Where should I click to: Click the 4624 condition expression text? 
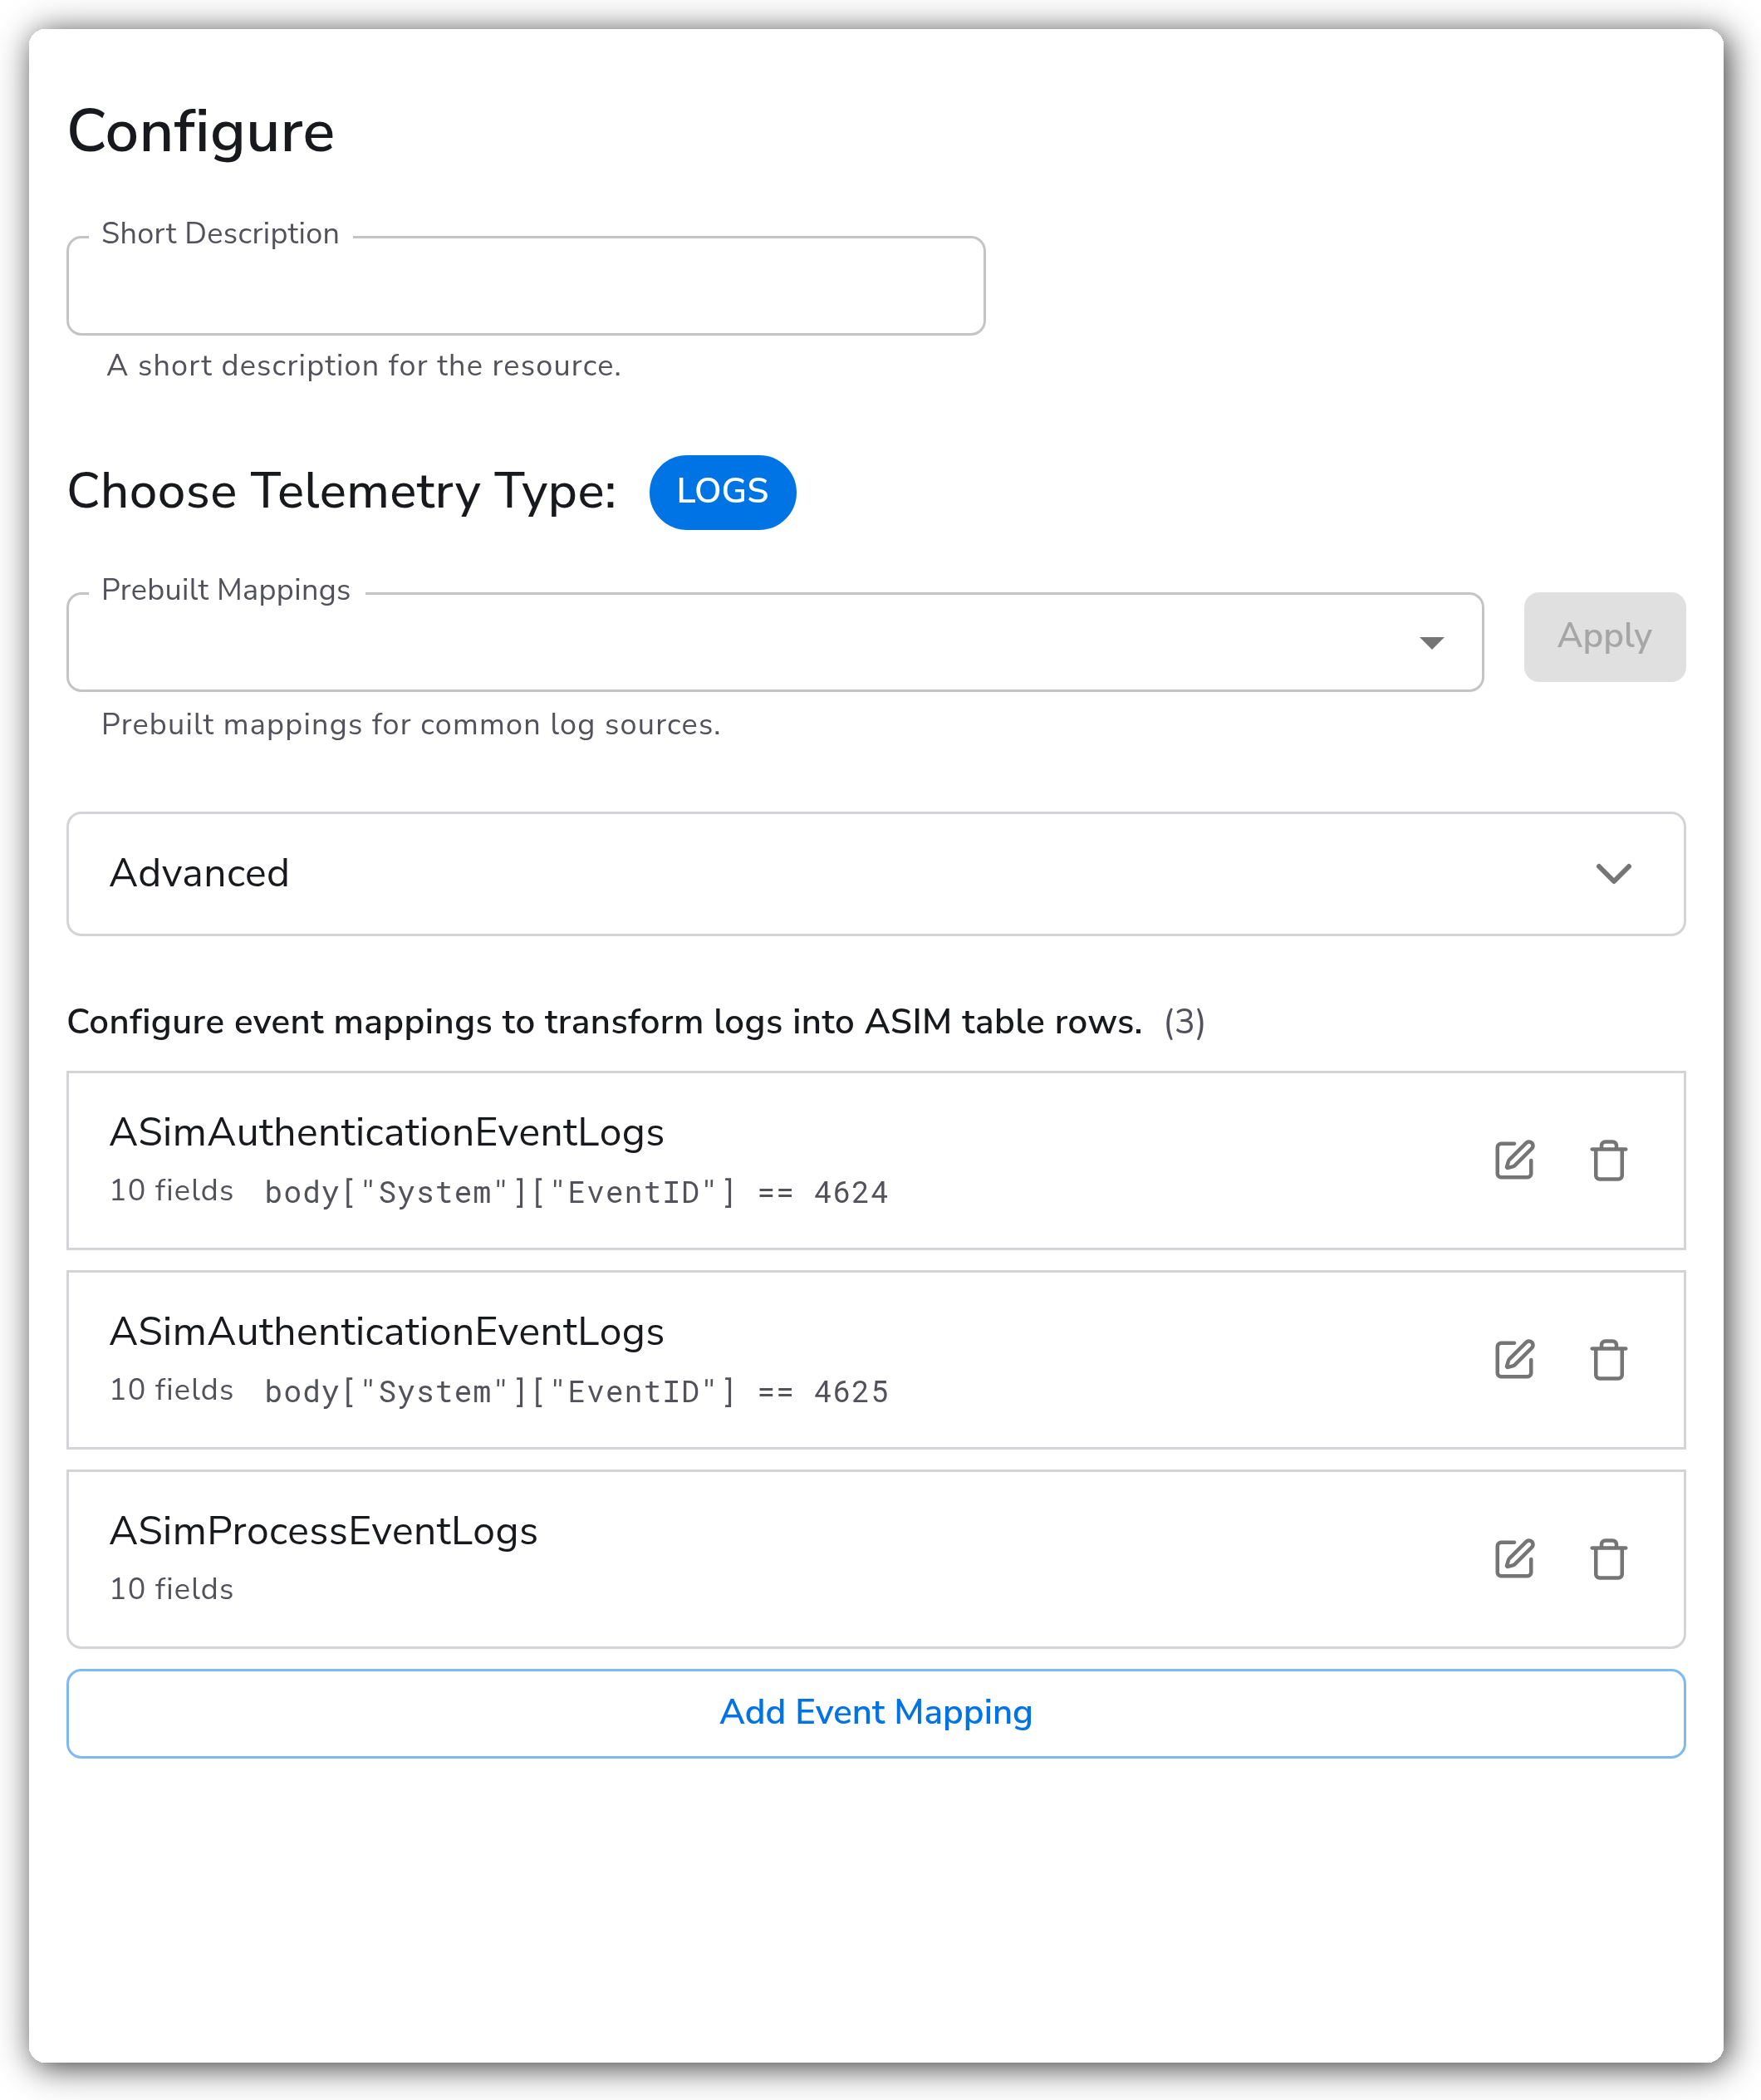[x=576, y=1192]
